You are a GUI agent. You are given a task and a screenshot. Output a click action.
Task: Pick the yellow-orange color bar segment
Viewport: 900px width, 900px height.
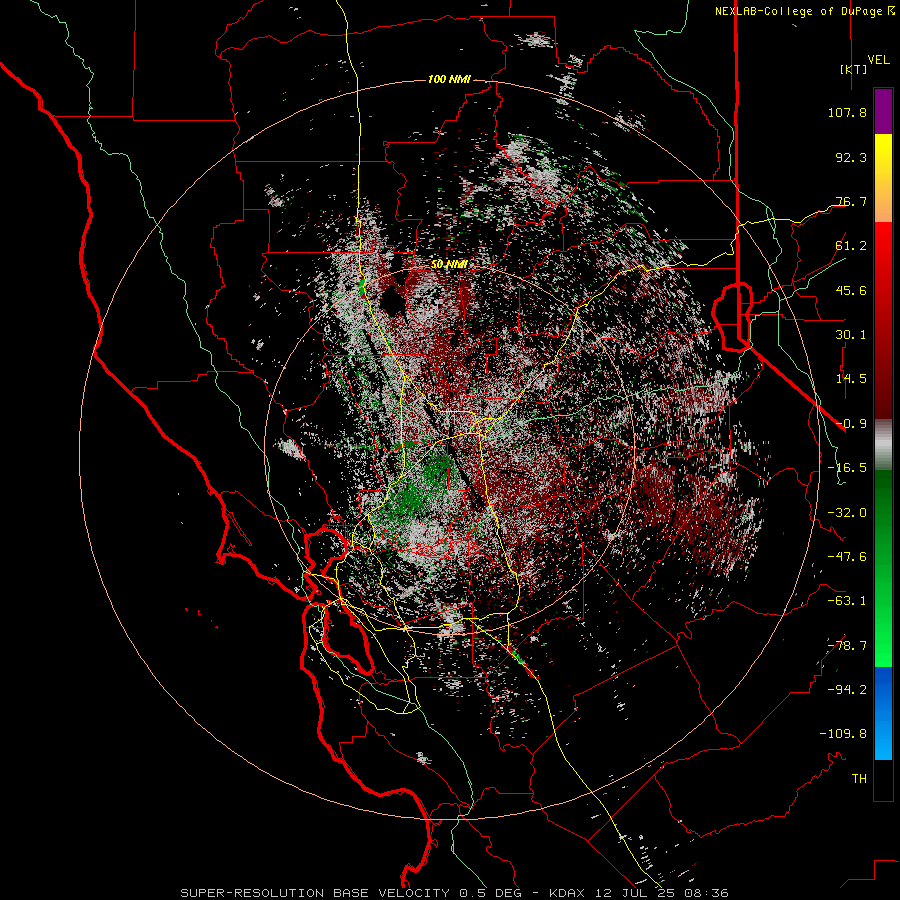pos(883,178)
